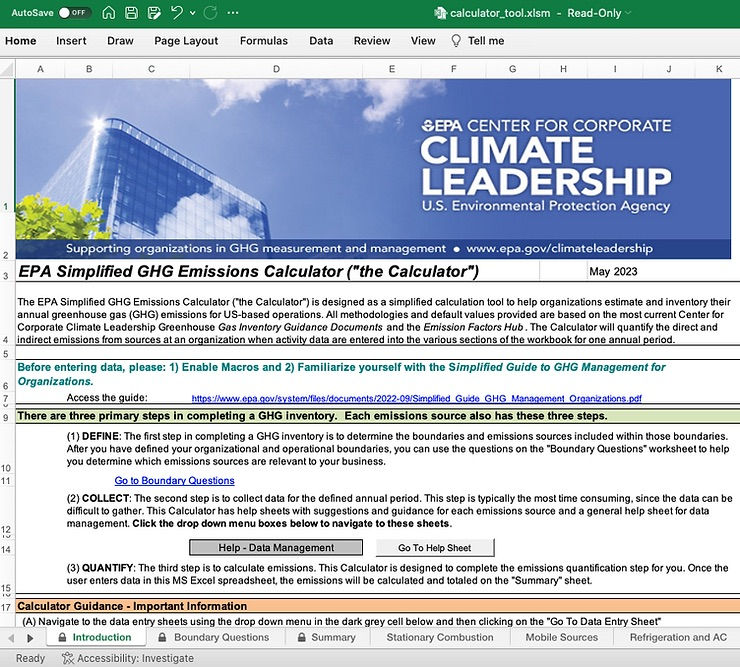This screenshot has height=667, width=740.
Task: Select column K header
Action: point(719,69)
